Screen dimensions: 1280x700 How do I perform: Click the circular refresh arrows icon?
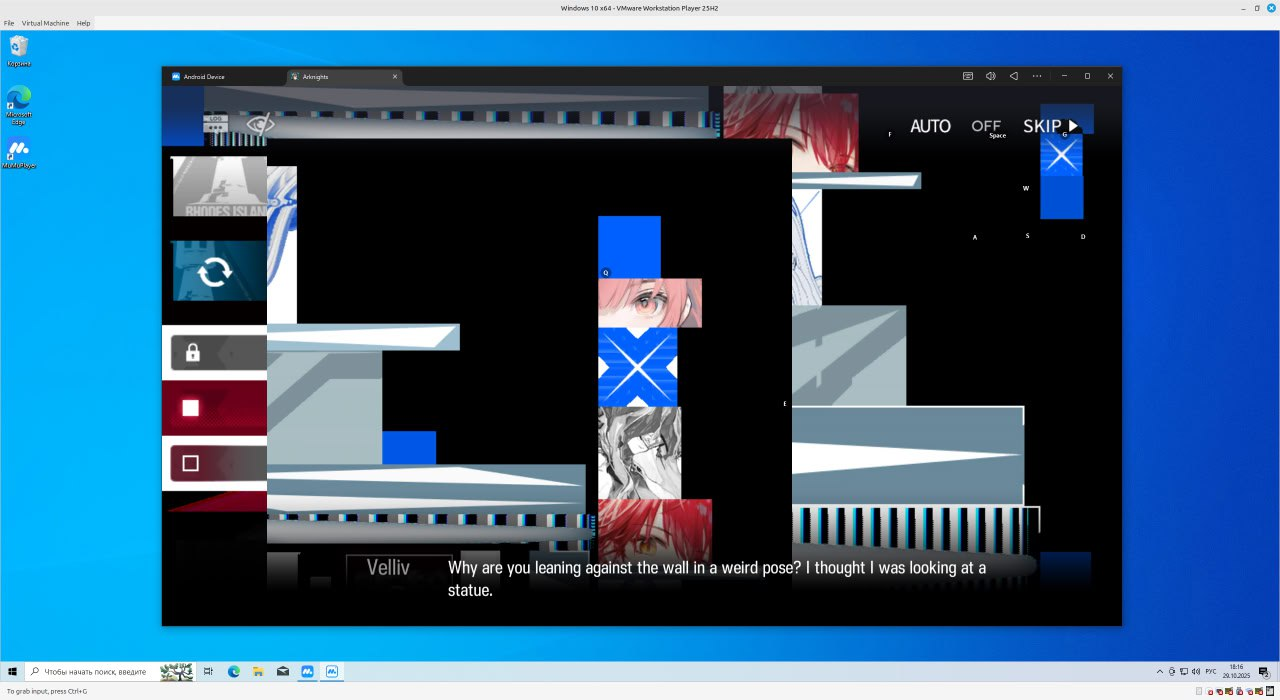pyautogui.click(x=215, y=271)
